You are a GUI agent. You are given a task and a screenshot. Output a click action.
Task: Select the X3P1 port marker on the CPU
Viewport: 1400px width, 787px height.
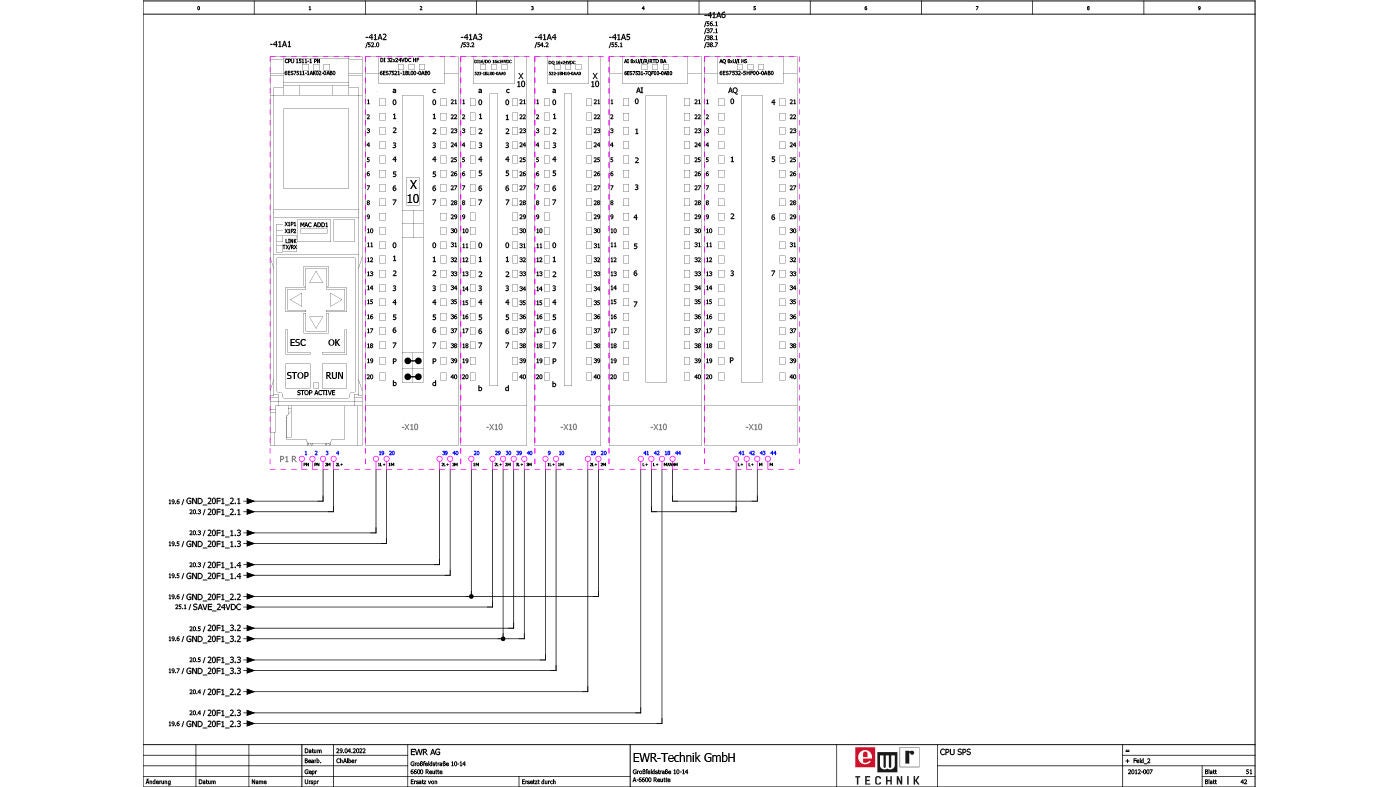[x=290, y=225]
